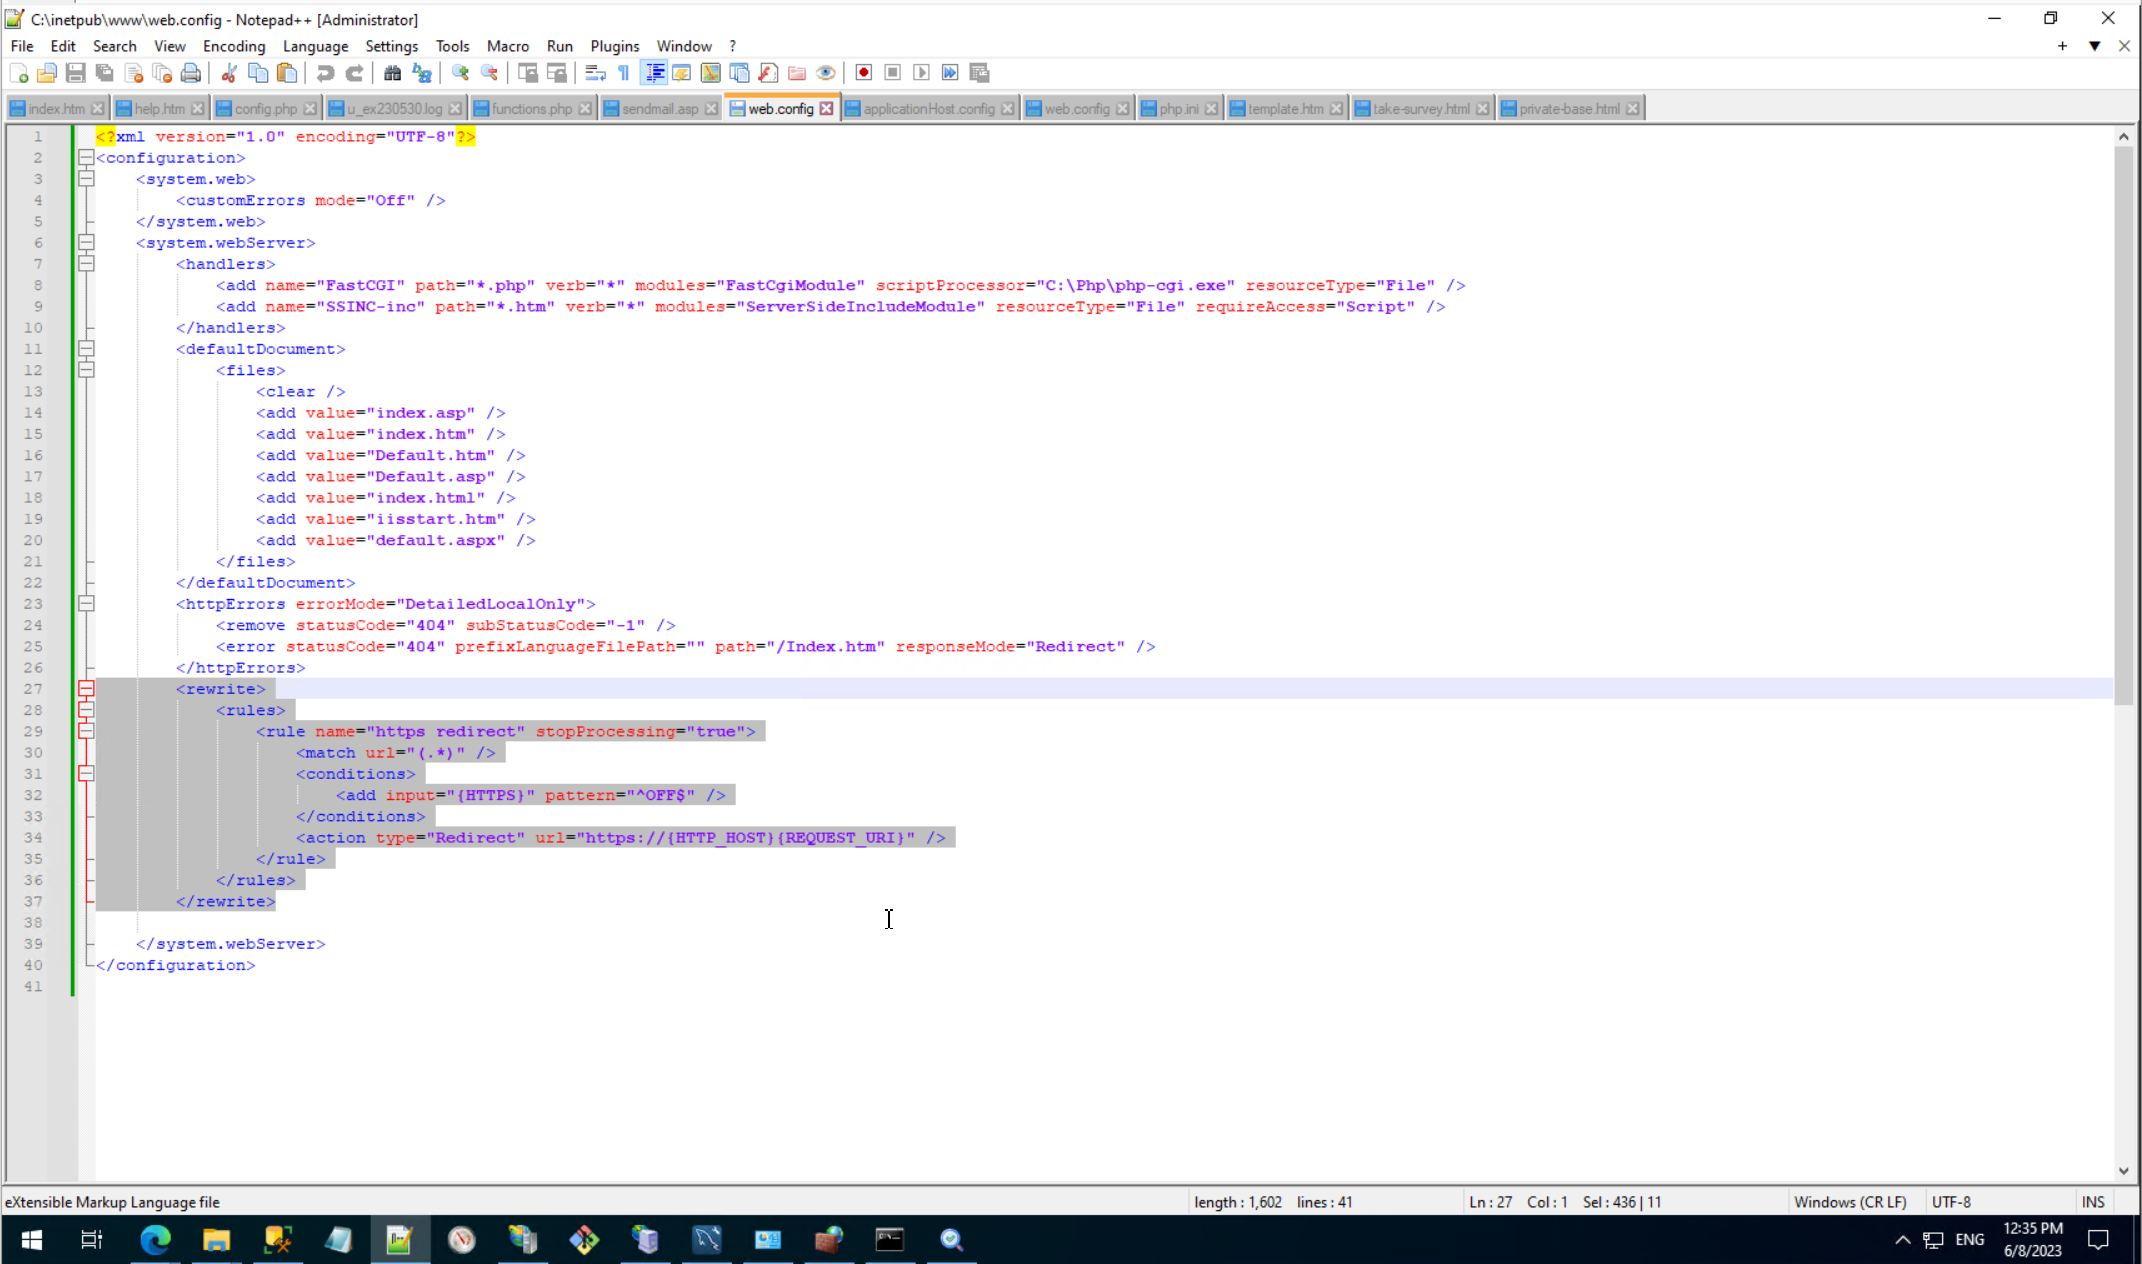Switch to the php.ini tab
The image size is (2142, 1264).
[x=1177, y=109]
